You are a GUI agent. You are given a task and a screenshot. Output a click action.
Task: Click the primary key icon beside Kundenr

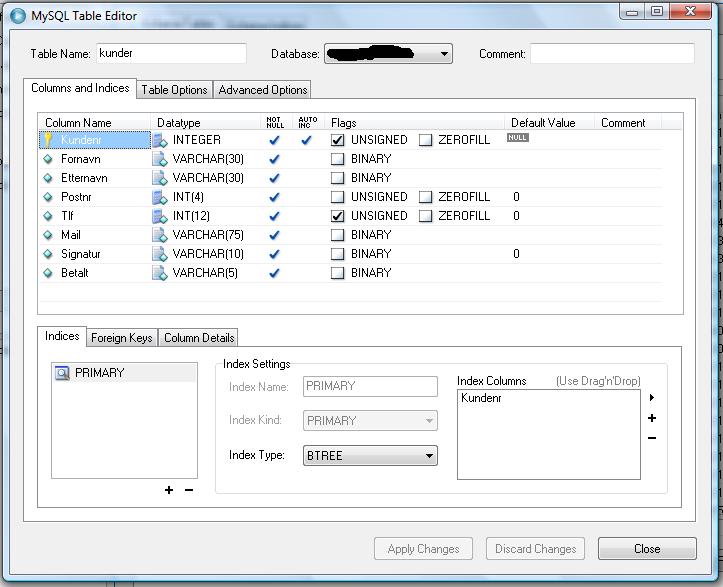(x=48, y=140)
